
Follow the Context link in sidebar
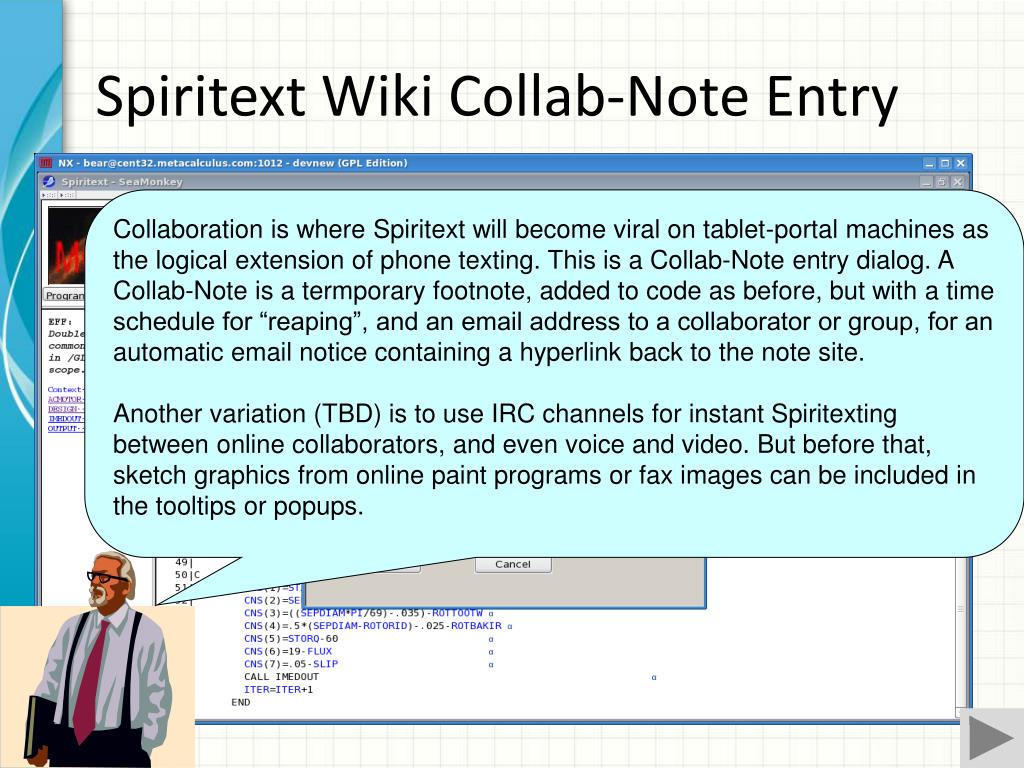click(x=65, y=389)
